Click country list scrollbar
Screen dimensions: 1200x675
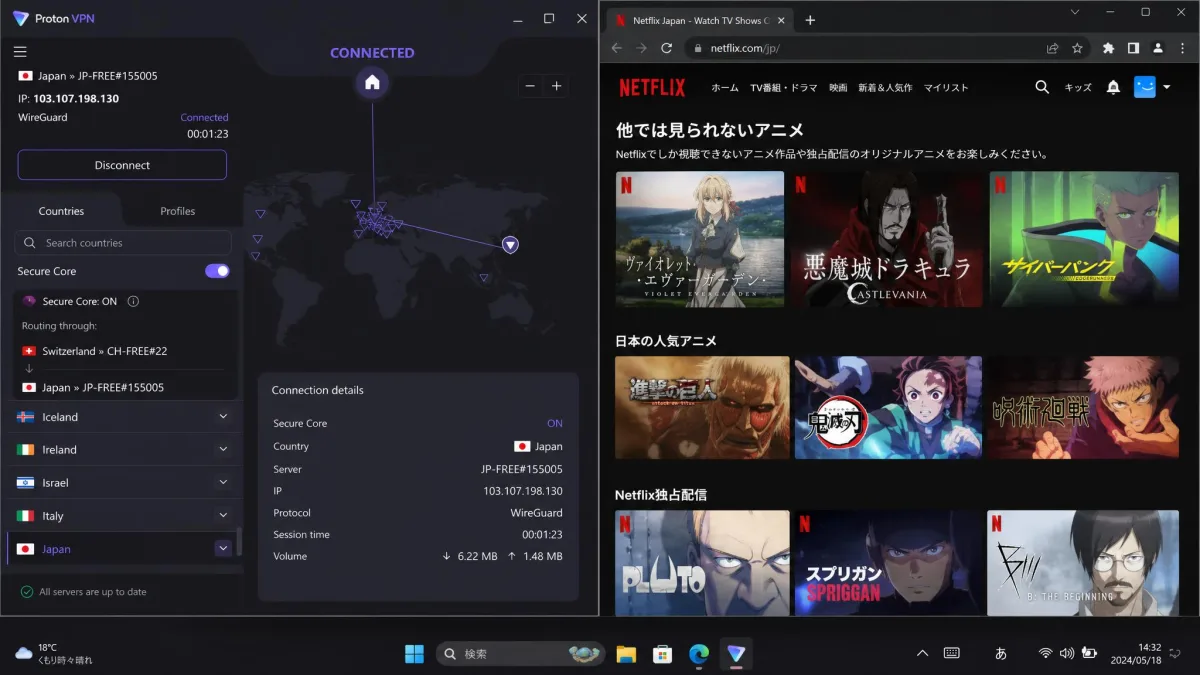pyautogui.click(x=239, y=542)
